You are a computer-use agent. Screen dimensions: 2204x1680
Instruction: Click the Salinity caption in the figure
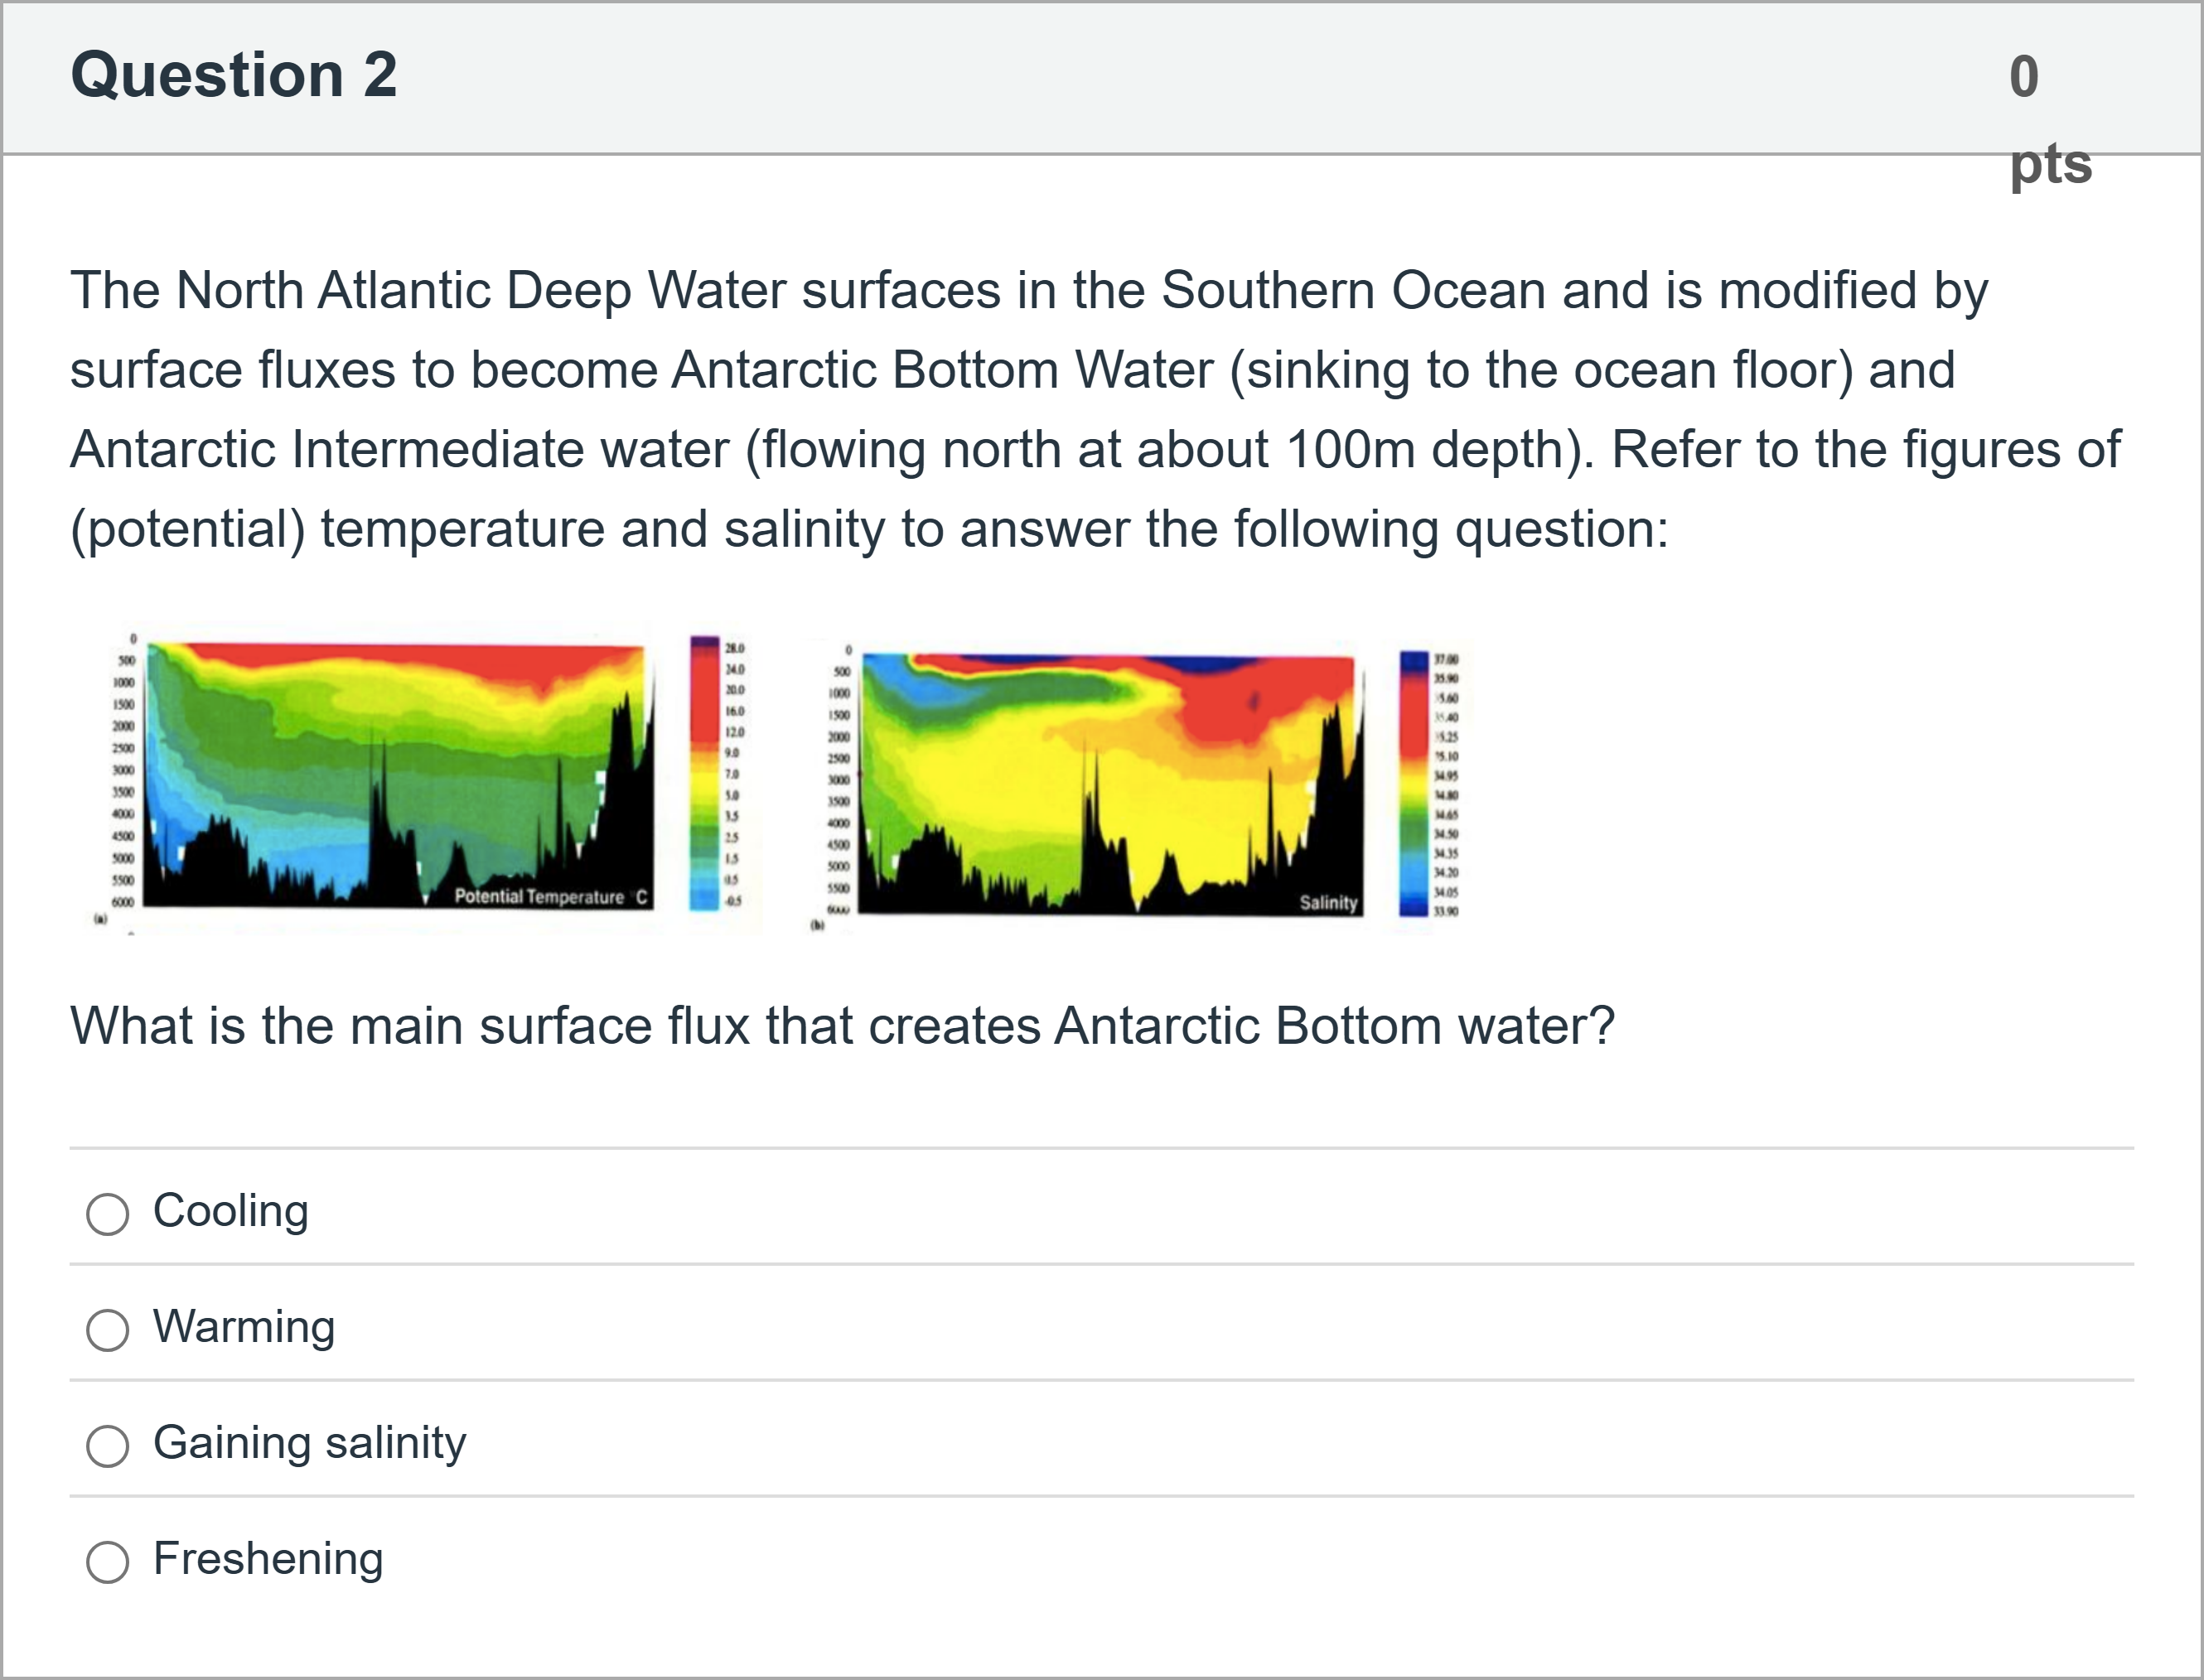click(x=1328, y=903)
